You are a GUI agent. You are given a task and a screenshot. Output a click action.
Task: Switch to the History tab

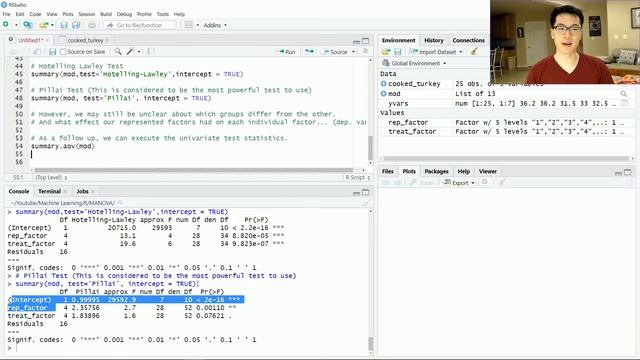click(433, 40)
